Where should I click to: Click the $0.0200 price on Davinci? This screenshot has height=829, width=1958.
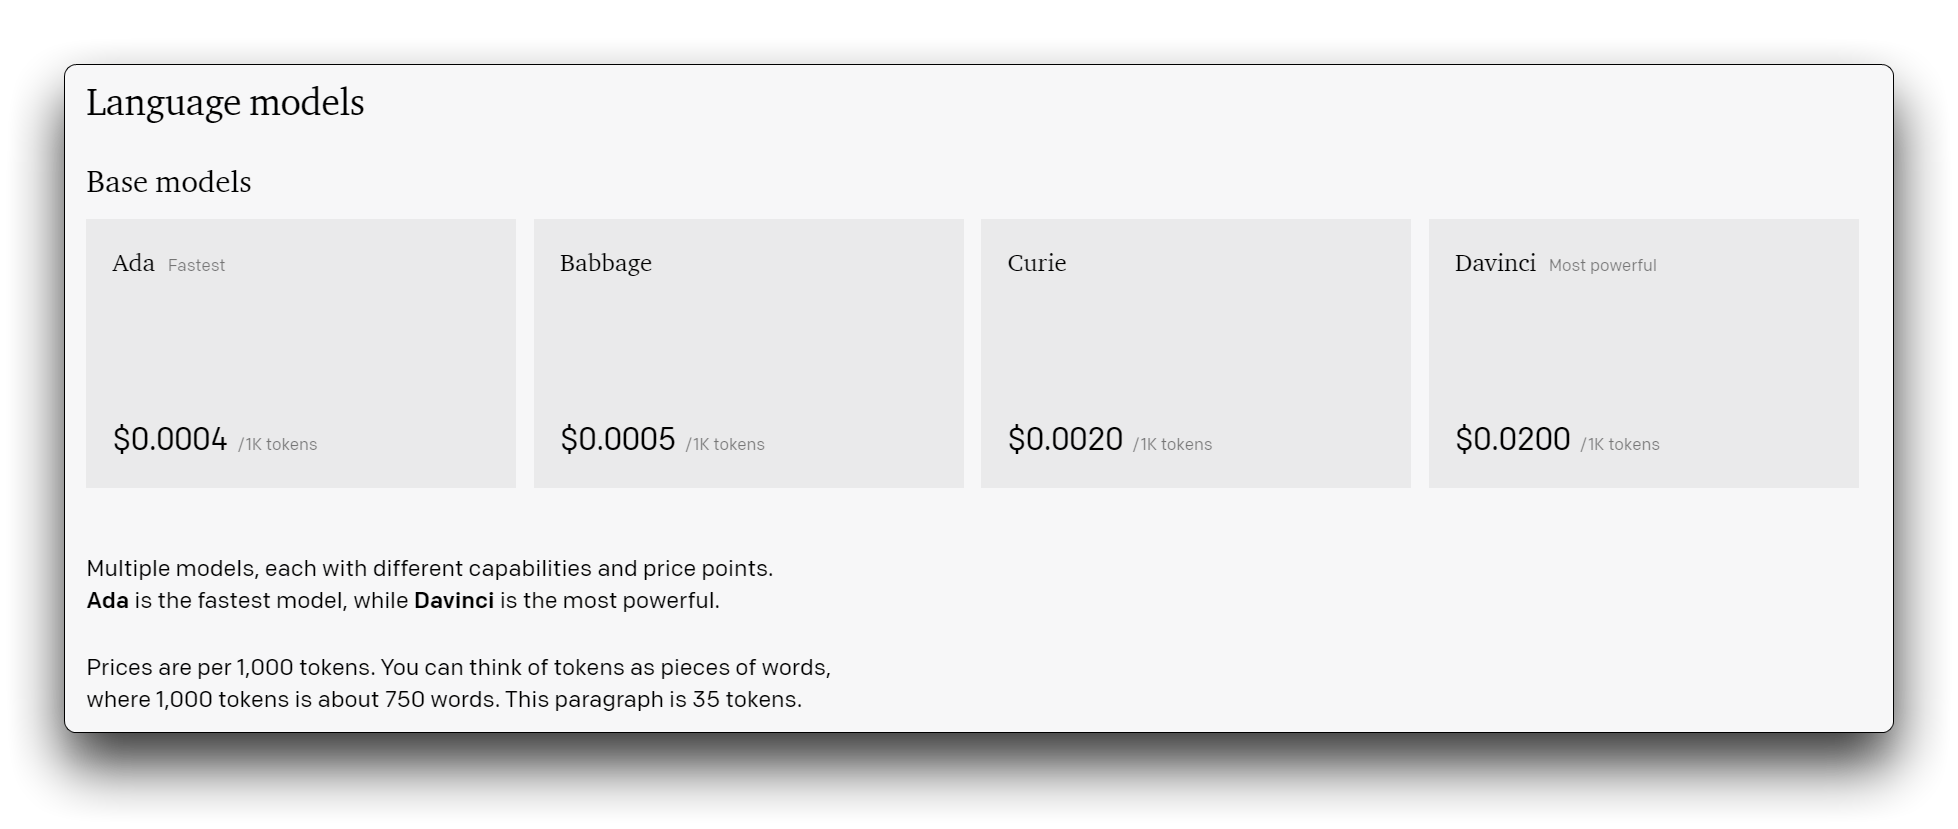(x=1513, y=439)
